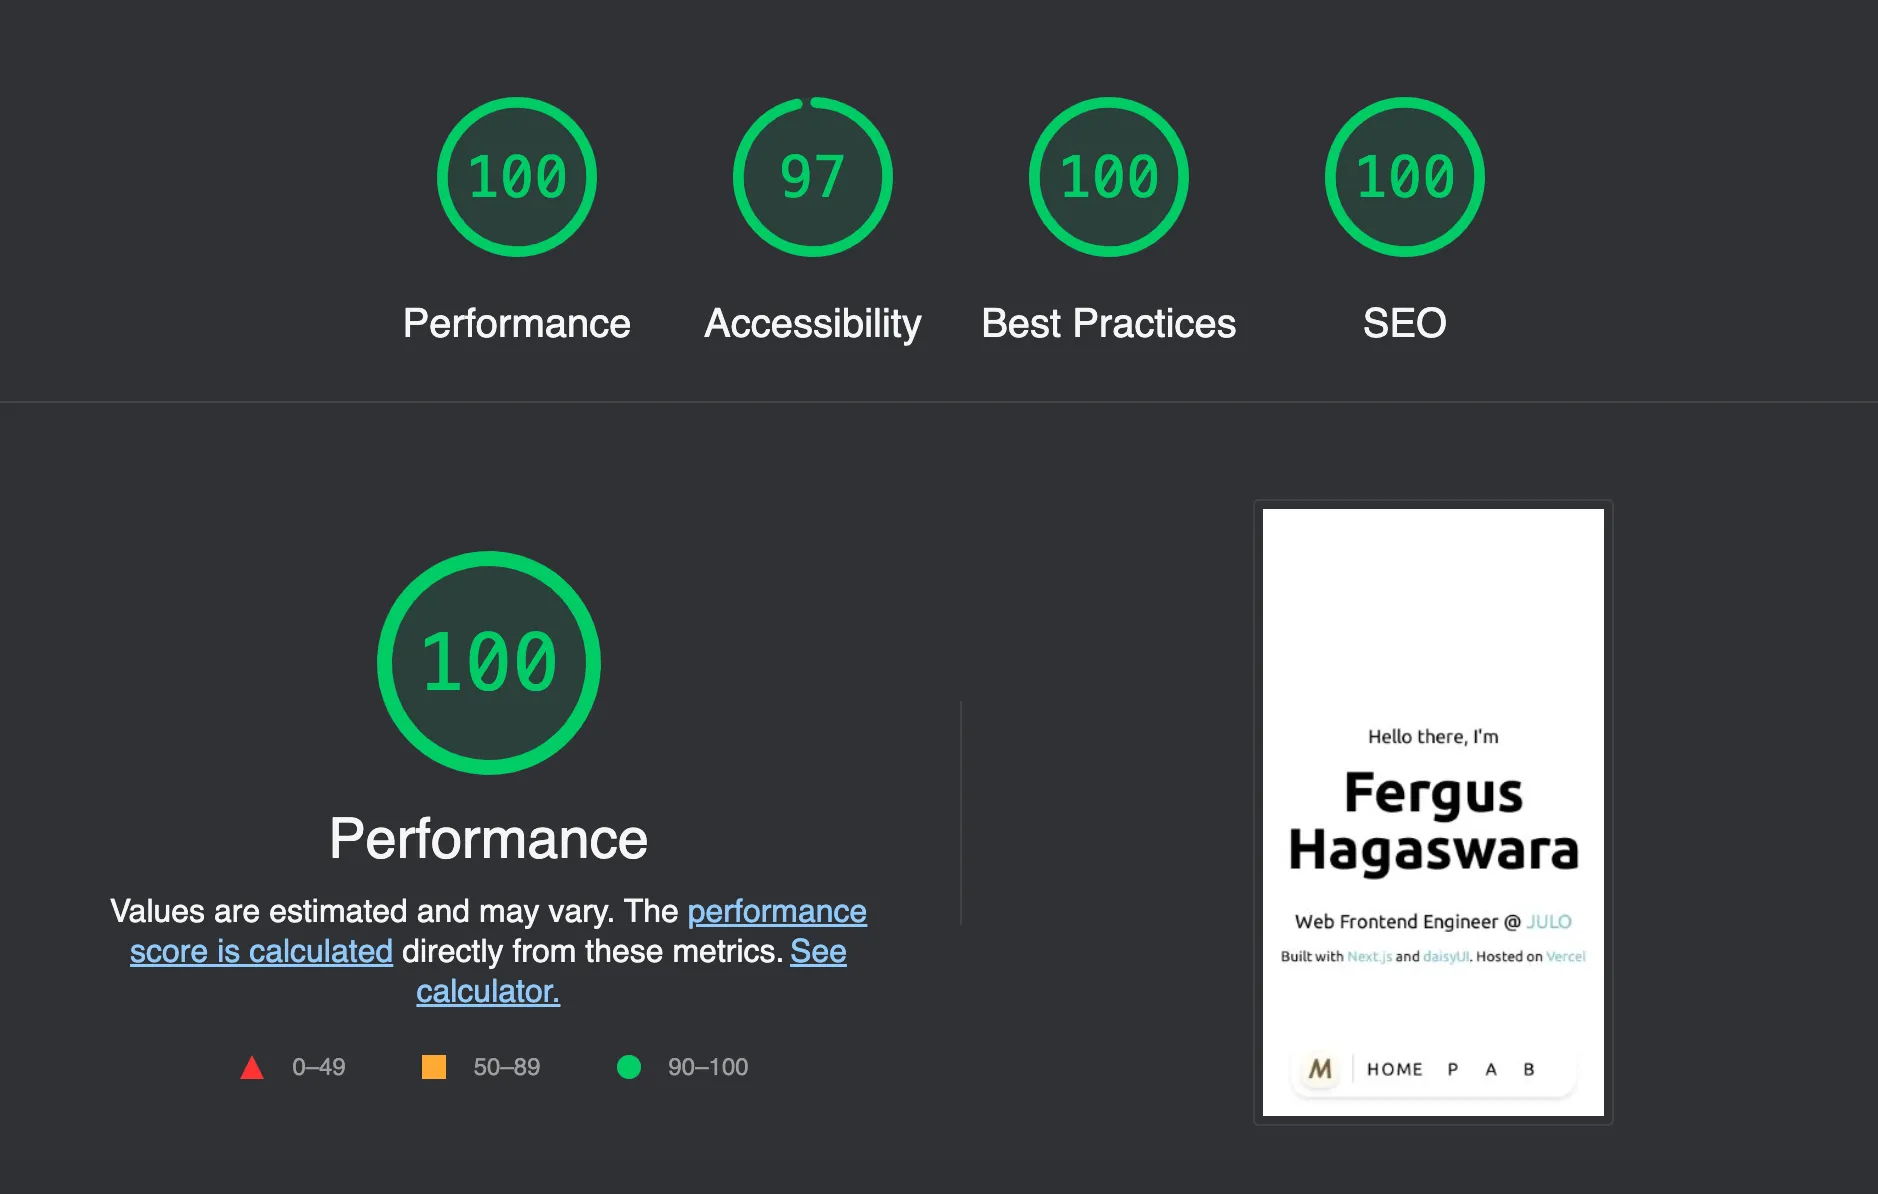1878x1194 pixels.
Task: Click the Performance score gauge at the top
Action: click(516, 178)
